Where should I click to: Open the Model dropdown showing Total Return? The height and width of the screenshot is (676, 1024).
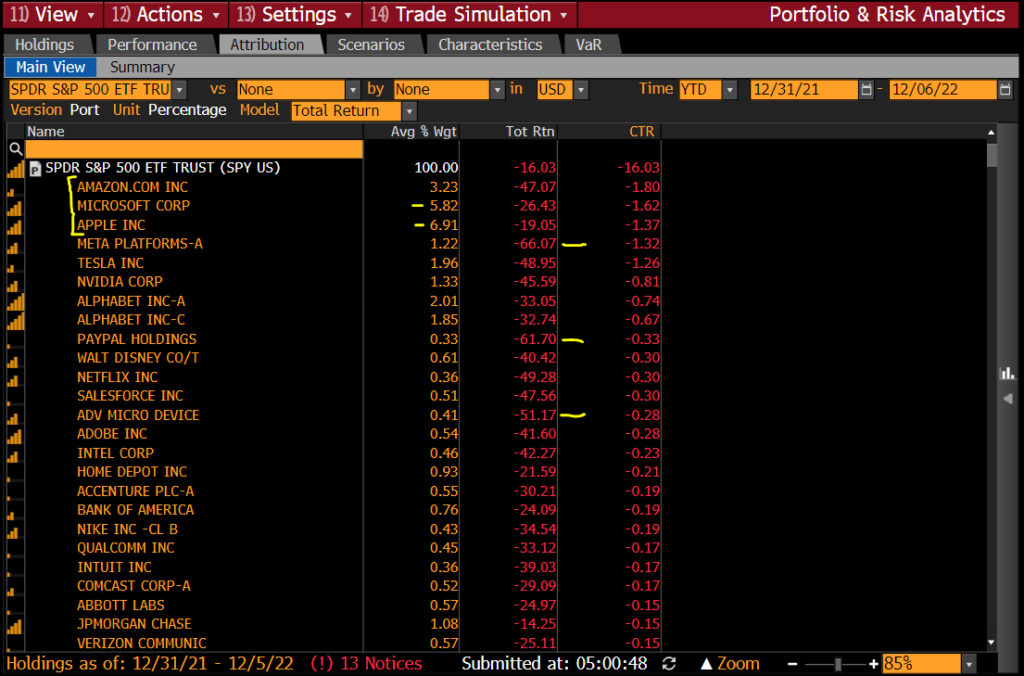pos(409,111)
